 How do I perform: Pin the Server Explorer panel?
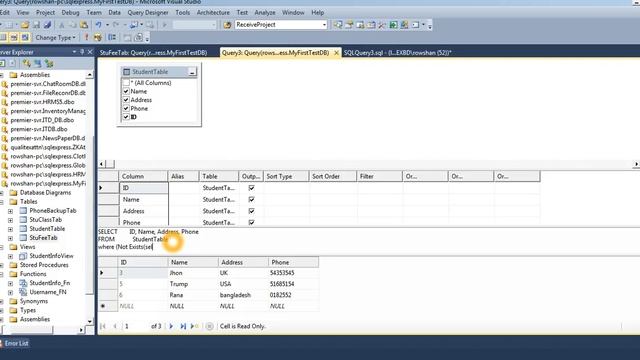click(82, 52)
